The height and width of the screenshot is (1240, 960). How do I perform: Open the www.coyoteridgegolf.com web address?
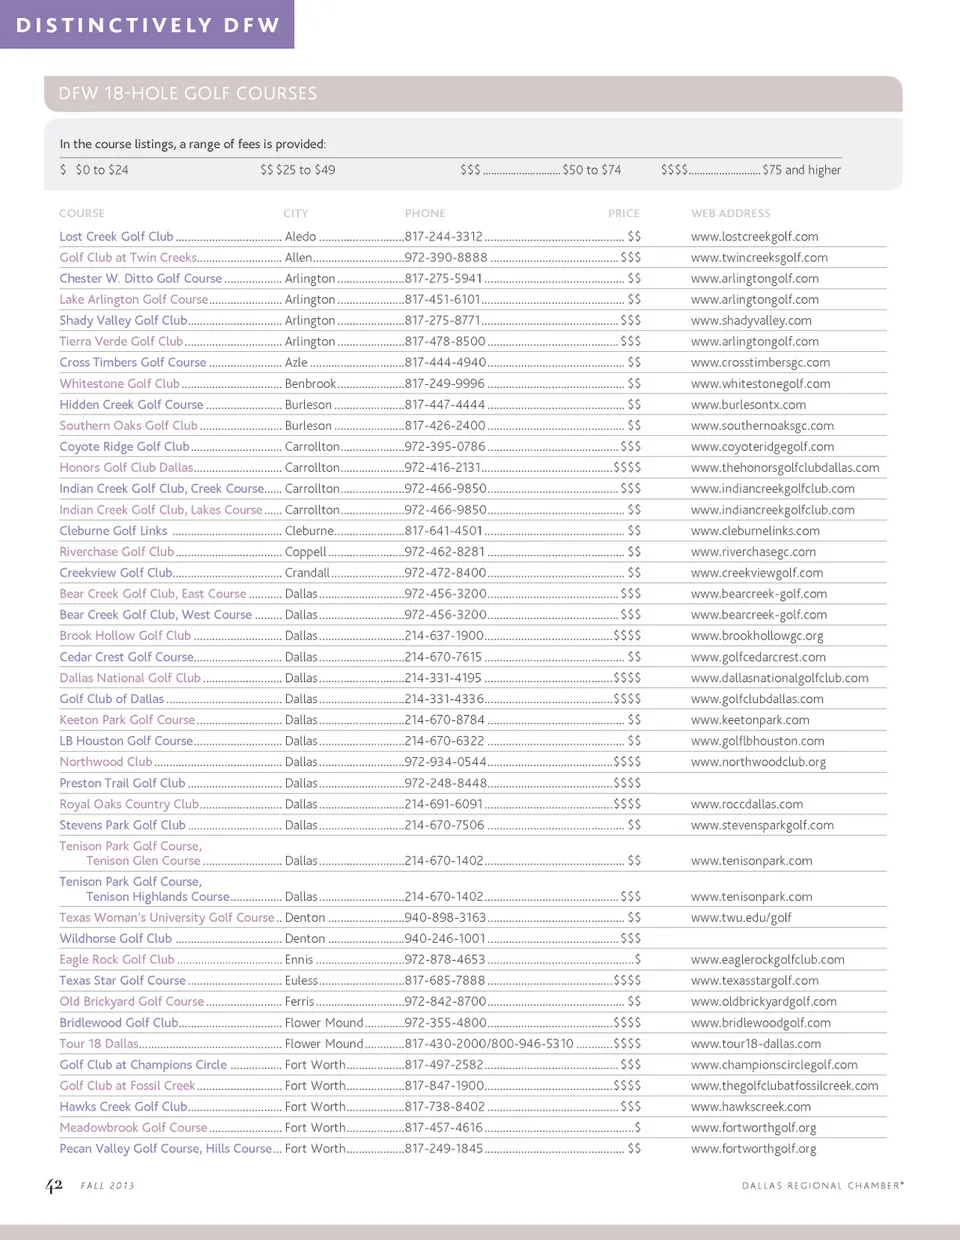(x=762, y=447)
